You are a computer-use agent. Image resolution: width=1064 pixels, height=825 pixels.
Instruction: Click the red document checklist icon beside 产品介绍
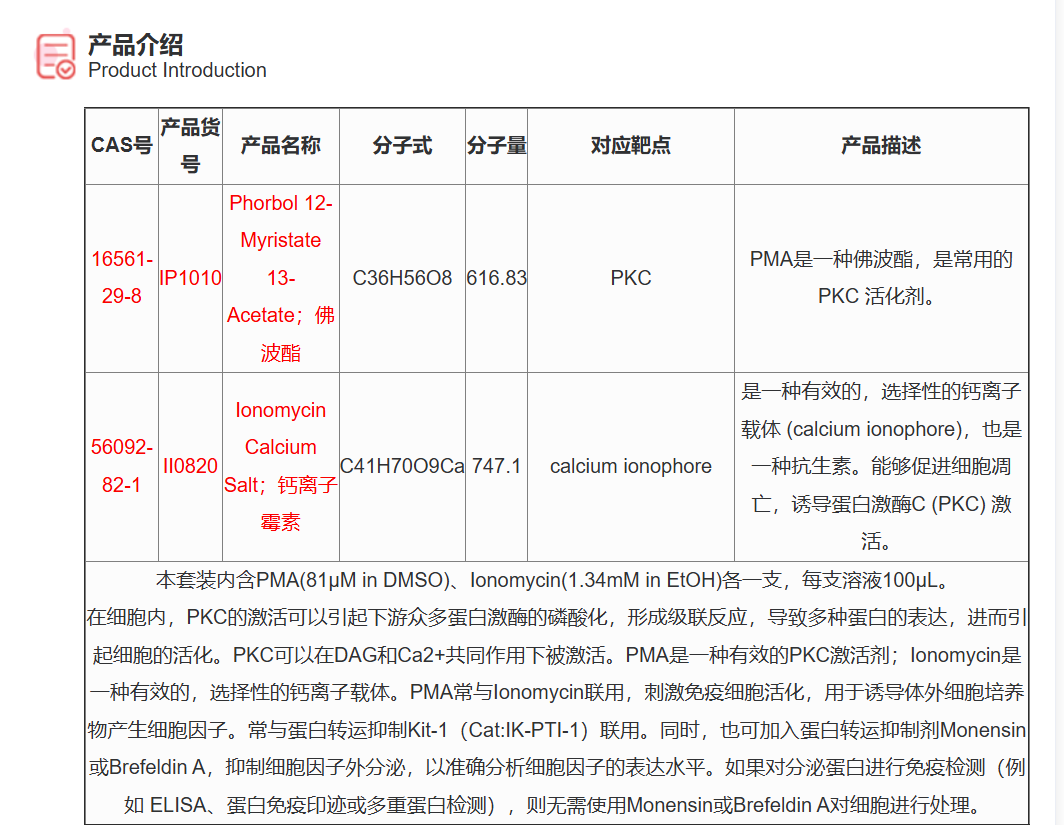coord(54,54)
